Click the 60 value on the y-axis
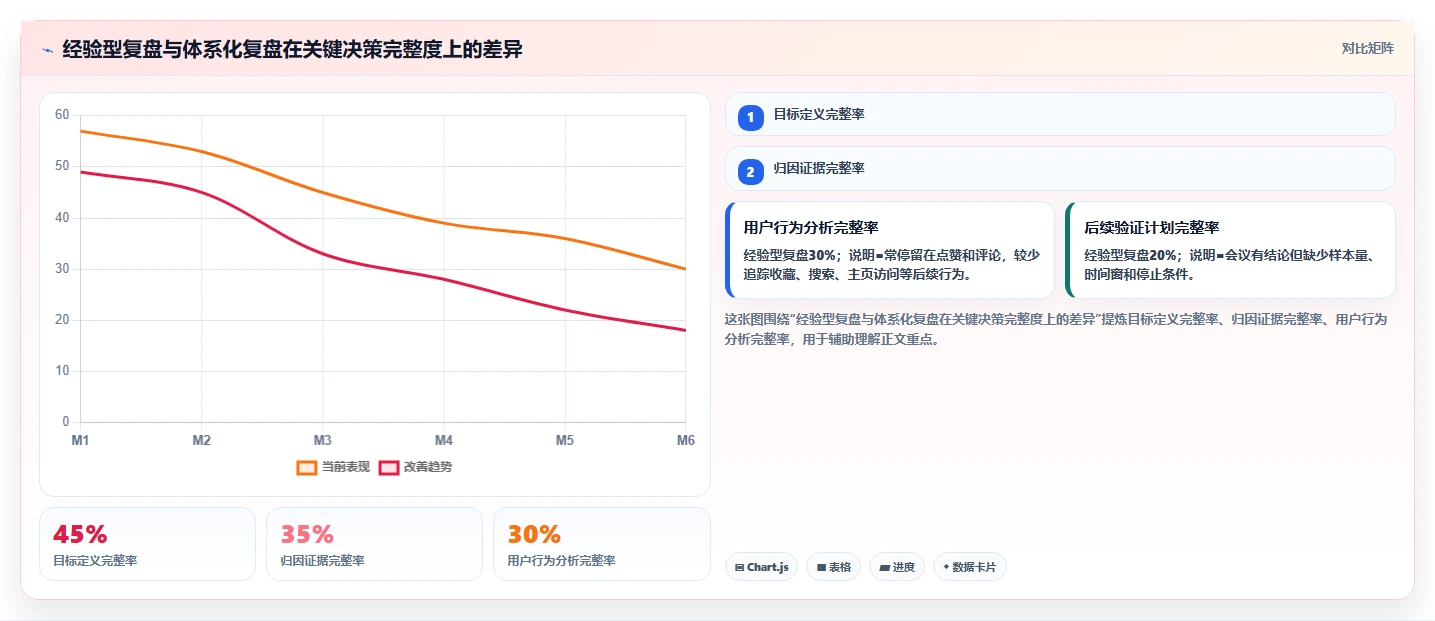The image size is (1435, 621). tap(62, 115)
